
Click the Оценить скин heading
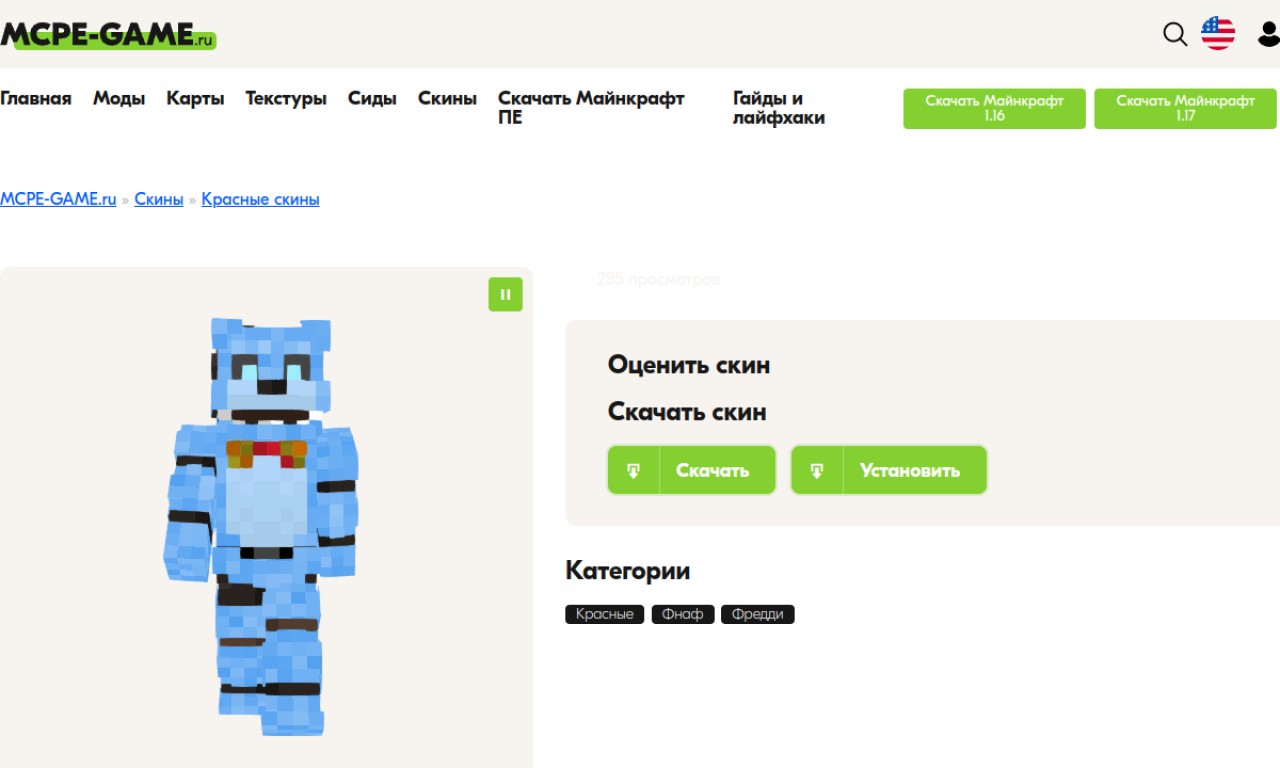(x=689, y=365)
